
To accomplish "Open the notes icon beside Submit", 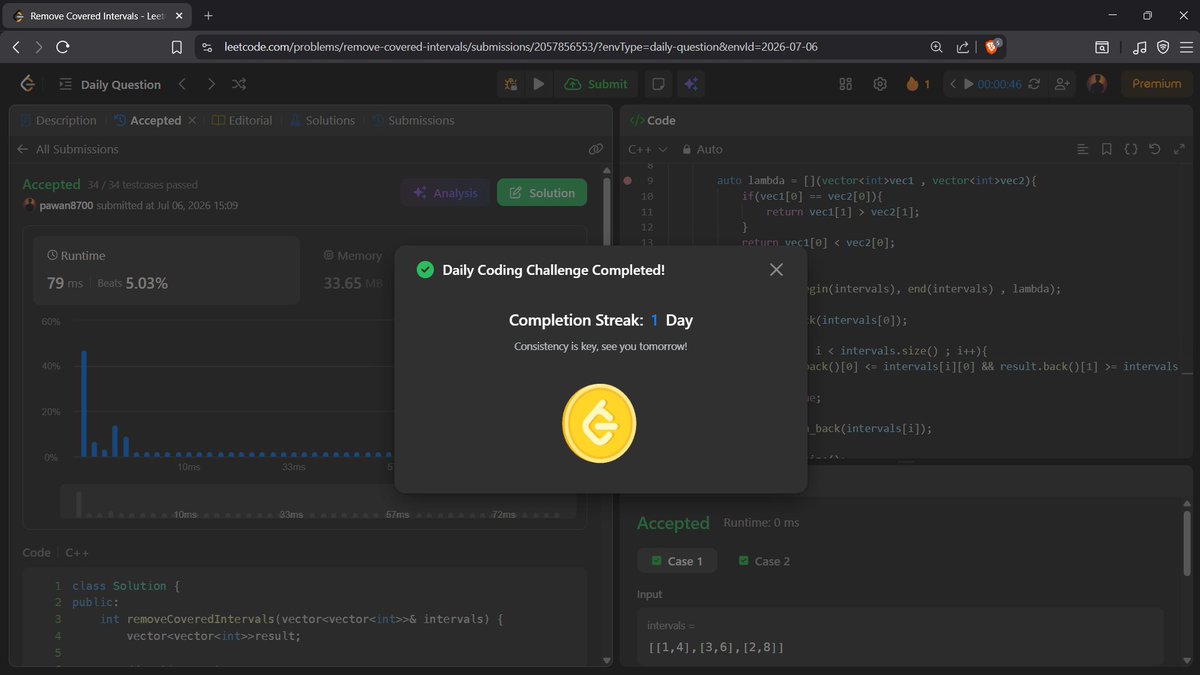I will tap(657, 84).
